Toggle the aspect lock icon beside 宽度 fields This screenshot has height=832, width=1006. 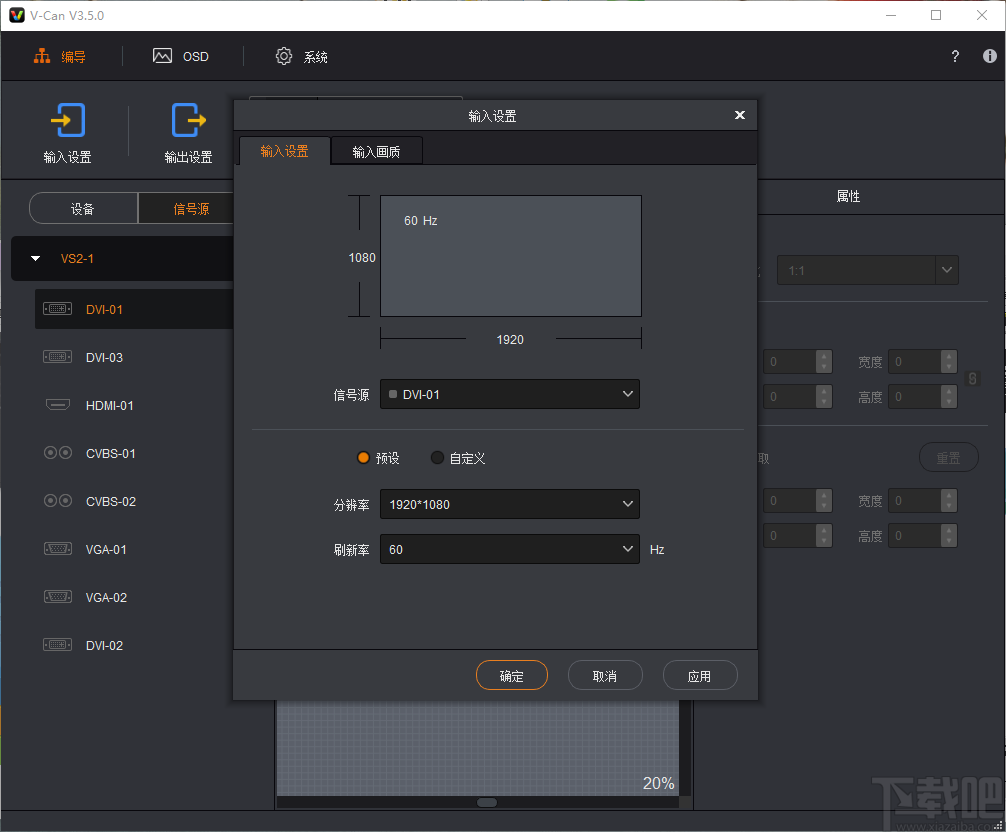[x=973, y=379]
